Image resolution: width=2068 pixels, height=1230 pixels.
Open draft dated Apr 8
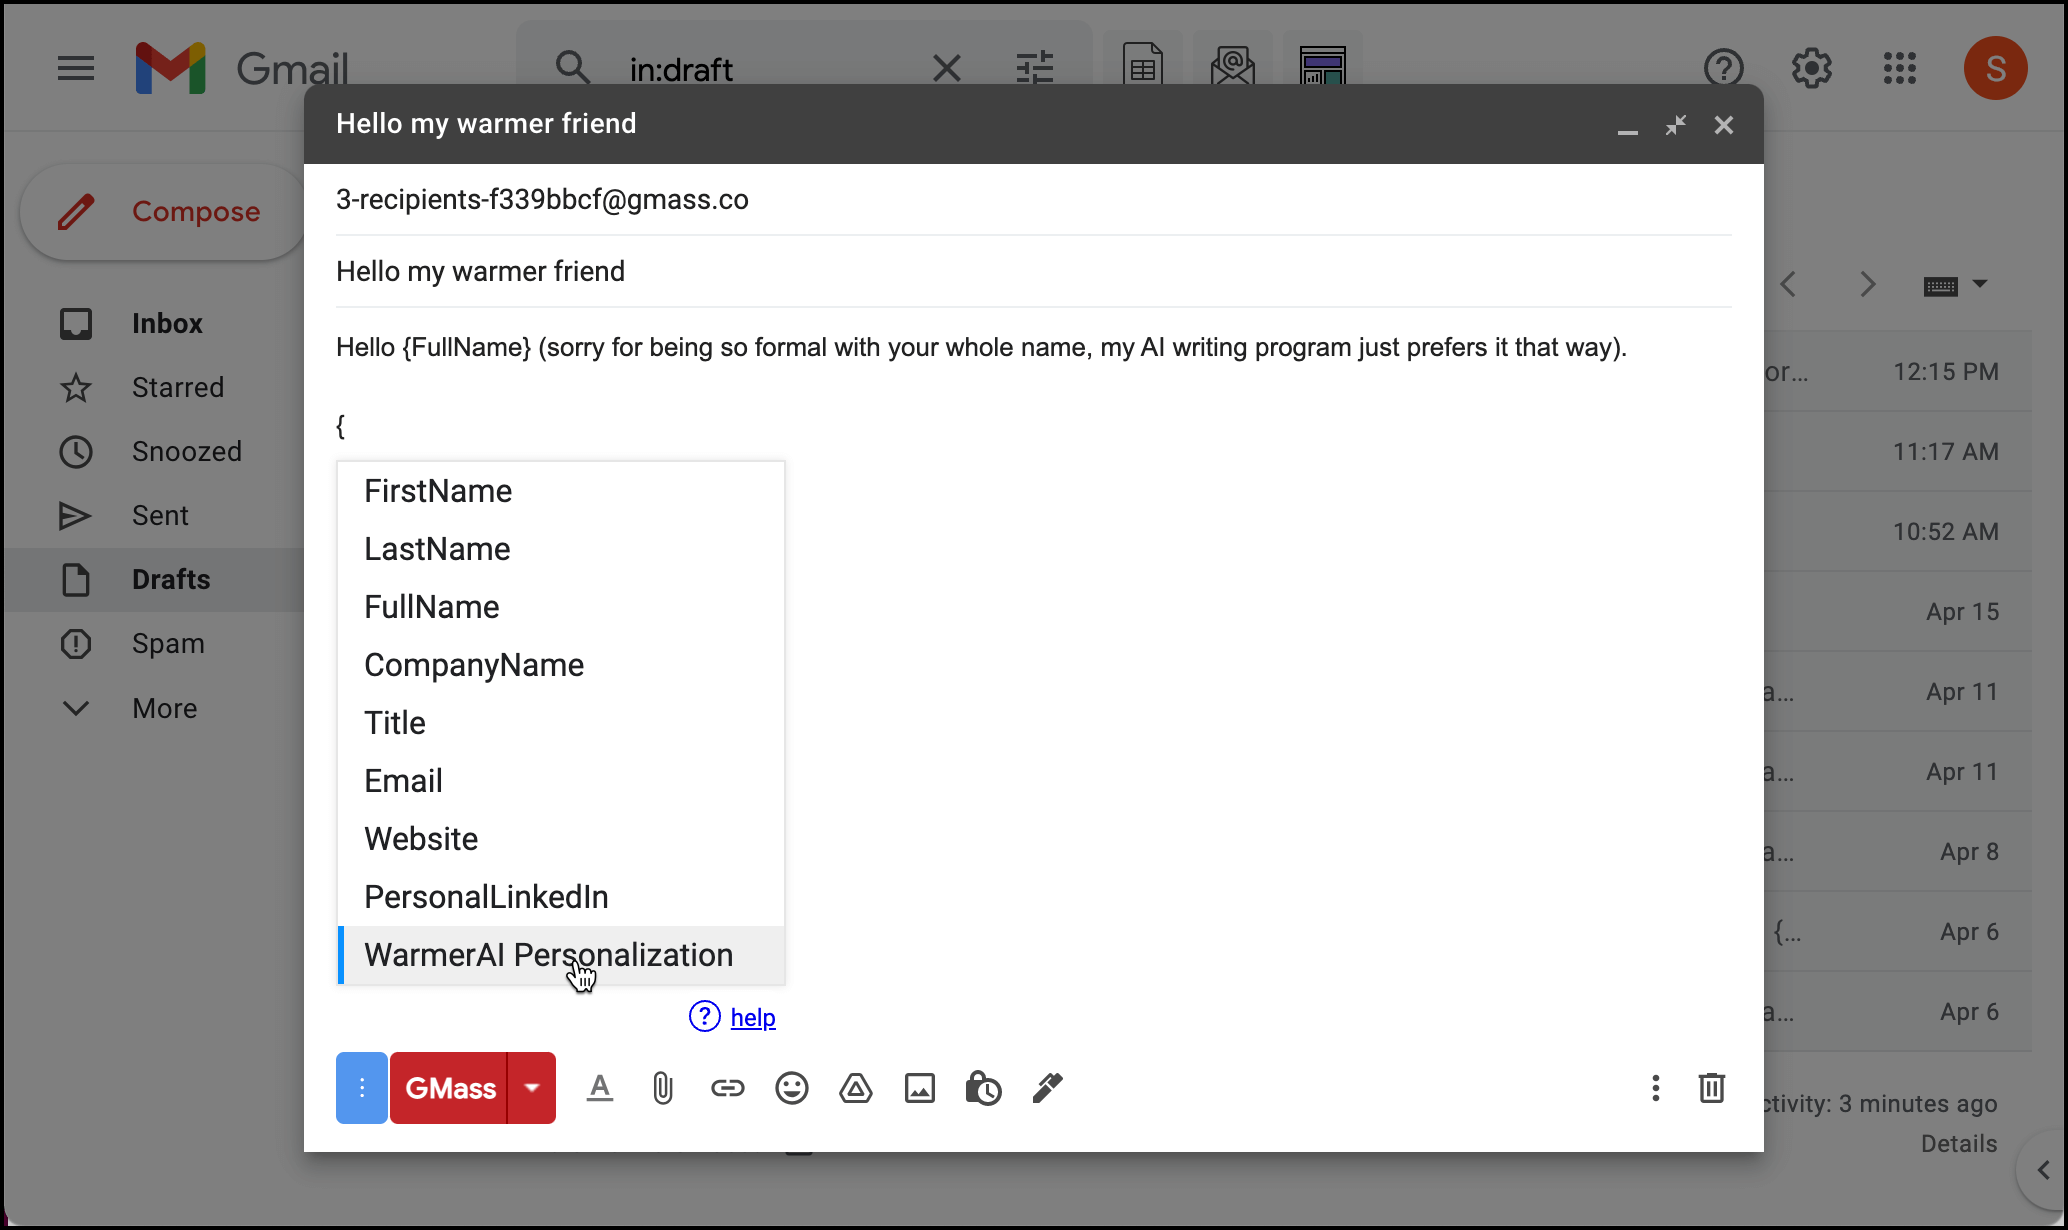1898,852
